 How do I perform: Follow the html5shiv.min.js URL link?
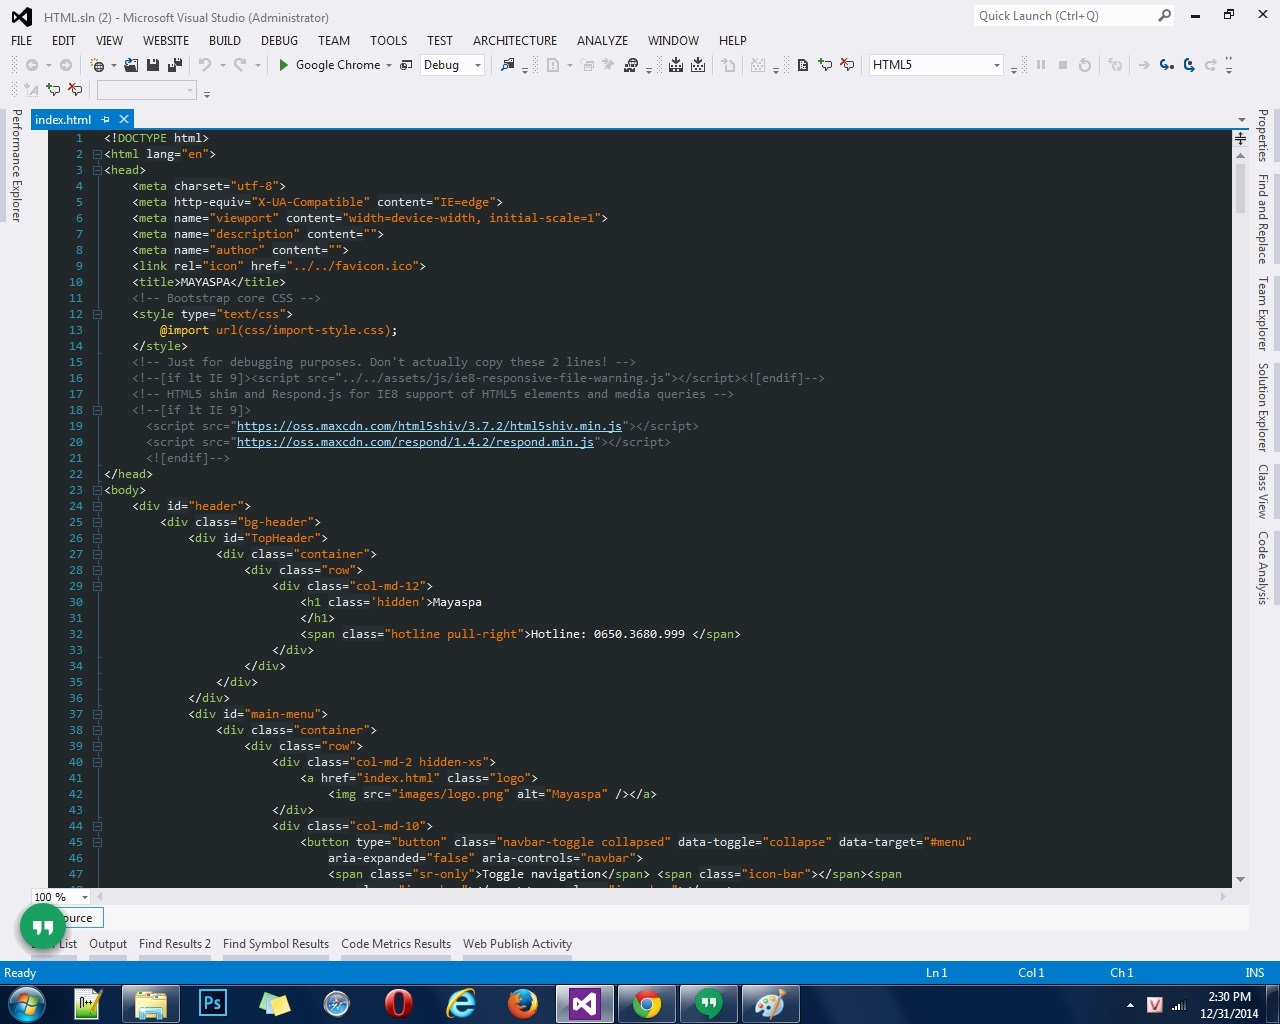pos(429,426)
